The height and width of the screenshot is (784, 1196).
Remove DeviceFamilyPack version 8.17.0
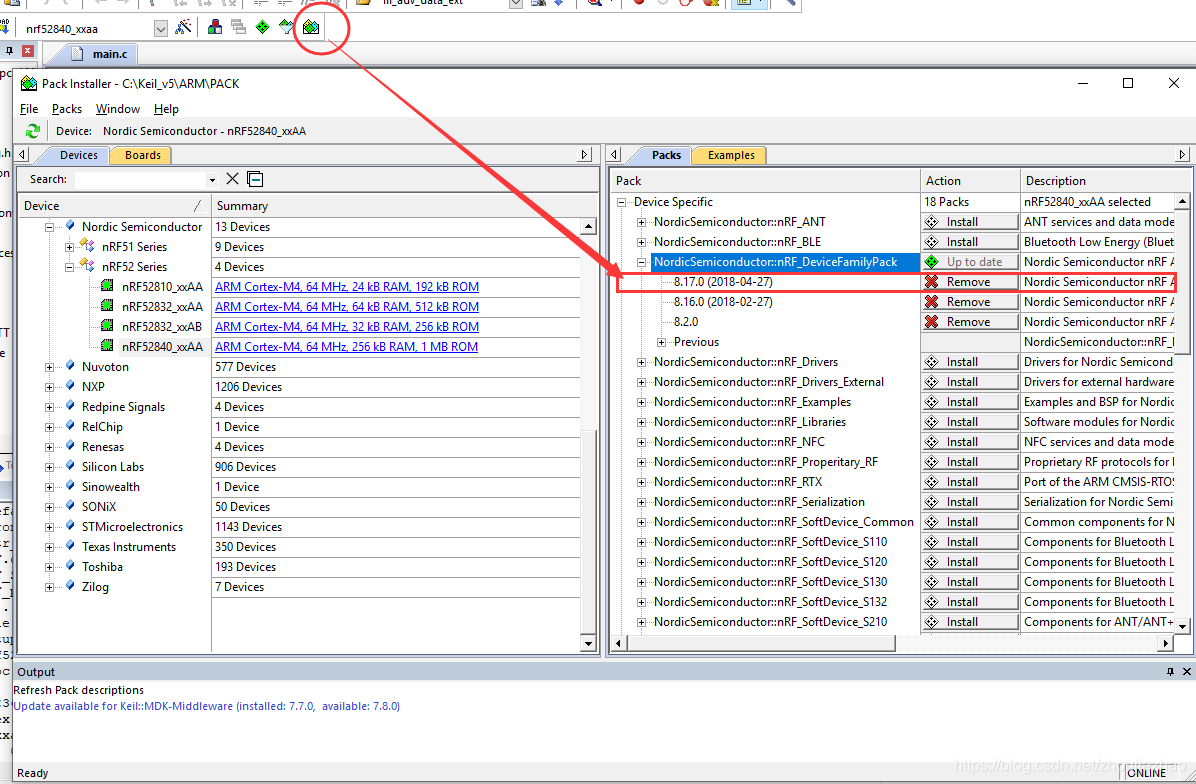coord(970,282)
